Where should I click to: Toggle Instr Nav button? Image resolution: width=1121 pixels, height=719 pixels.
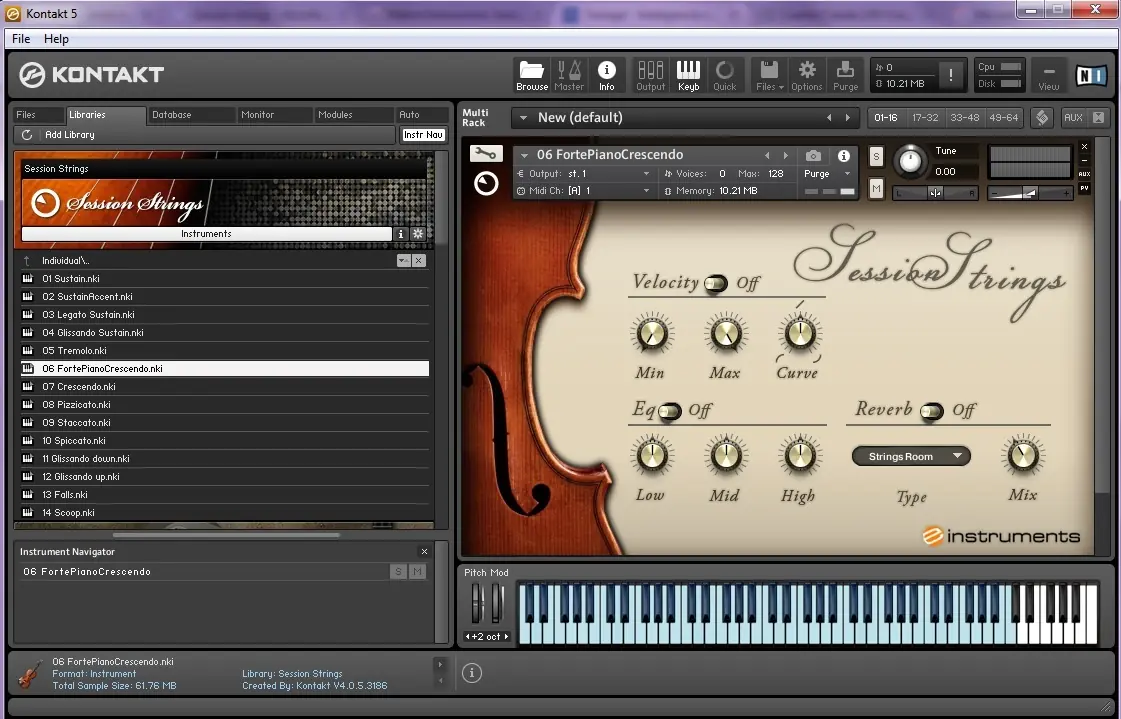(423, 134)
